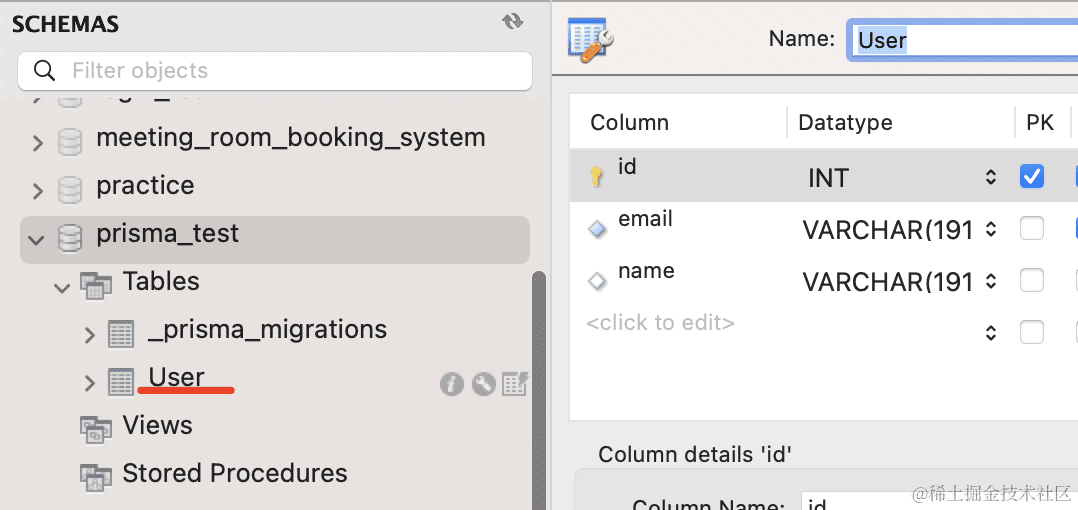Click the placeholder row to add a column
This screenshot has width=1078, height=510.
tap(660, 323)
